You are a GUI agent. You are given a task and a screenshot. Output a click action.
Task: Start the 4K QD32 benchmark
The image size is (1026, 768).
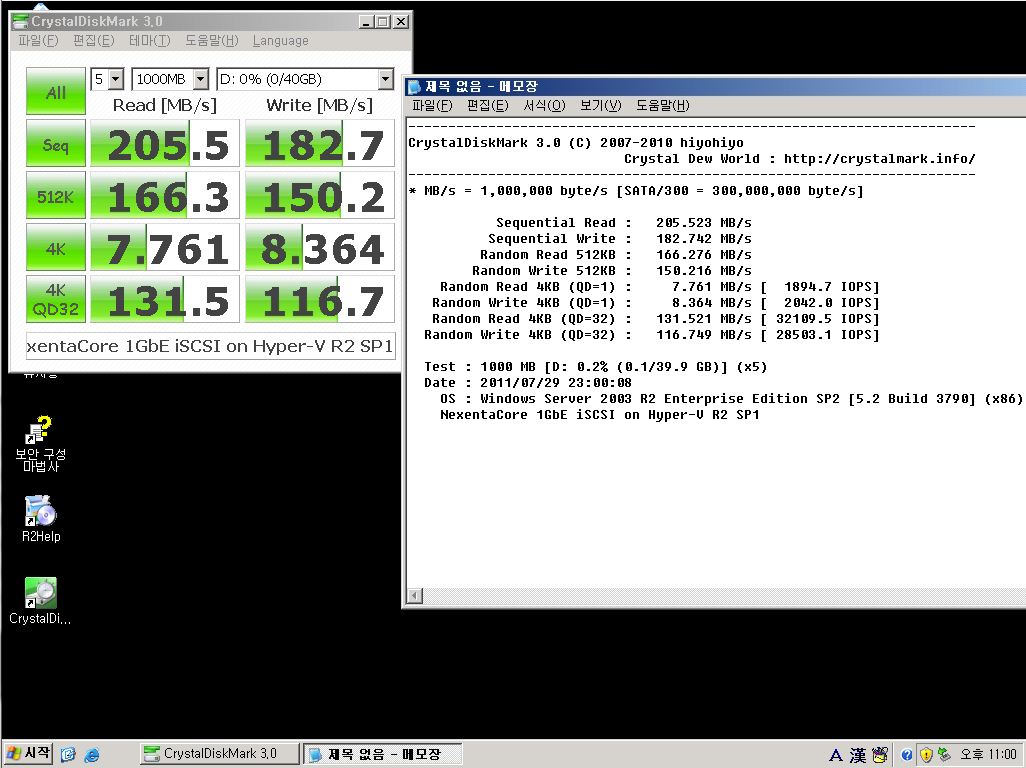pos(56,299)
